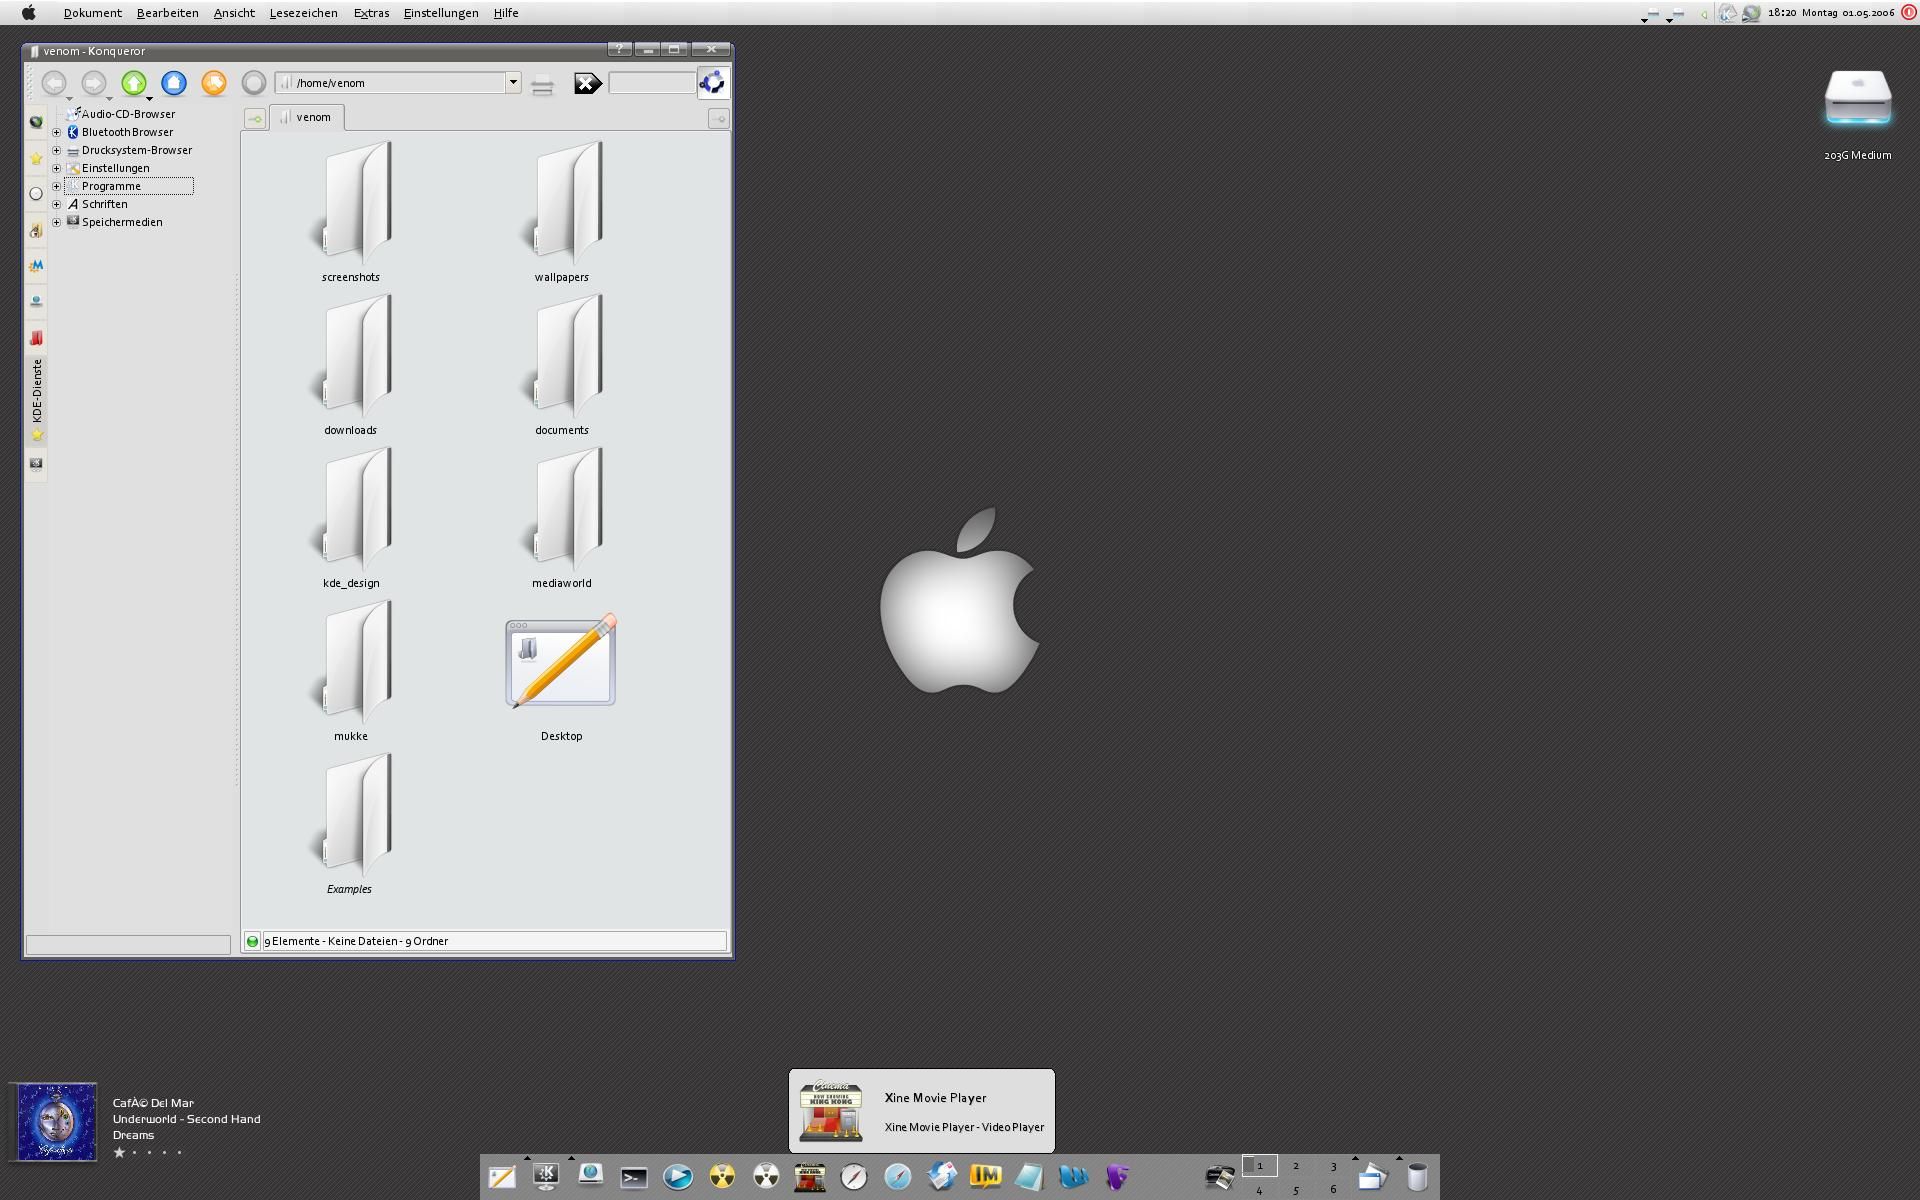Open the 203G Medium drive on desktop
This screenshot has width=1920, height=1200.
click(x=1857, y=113)
